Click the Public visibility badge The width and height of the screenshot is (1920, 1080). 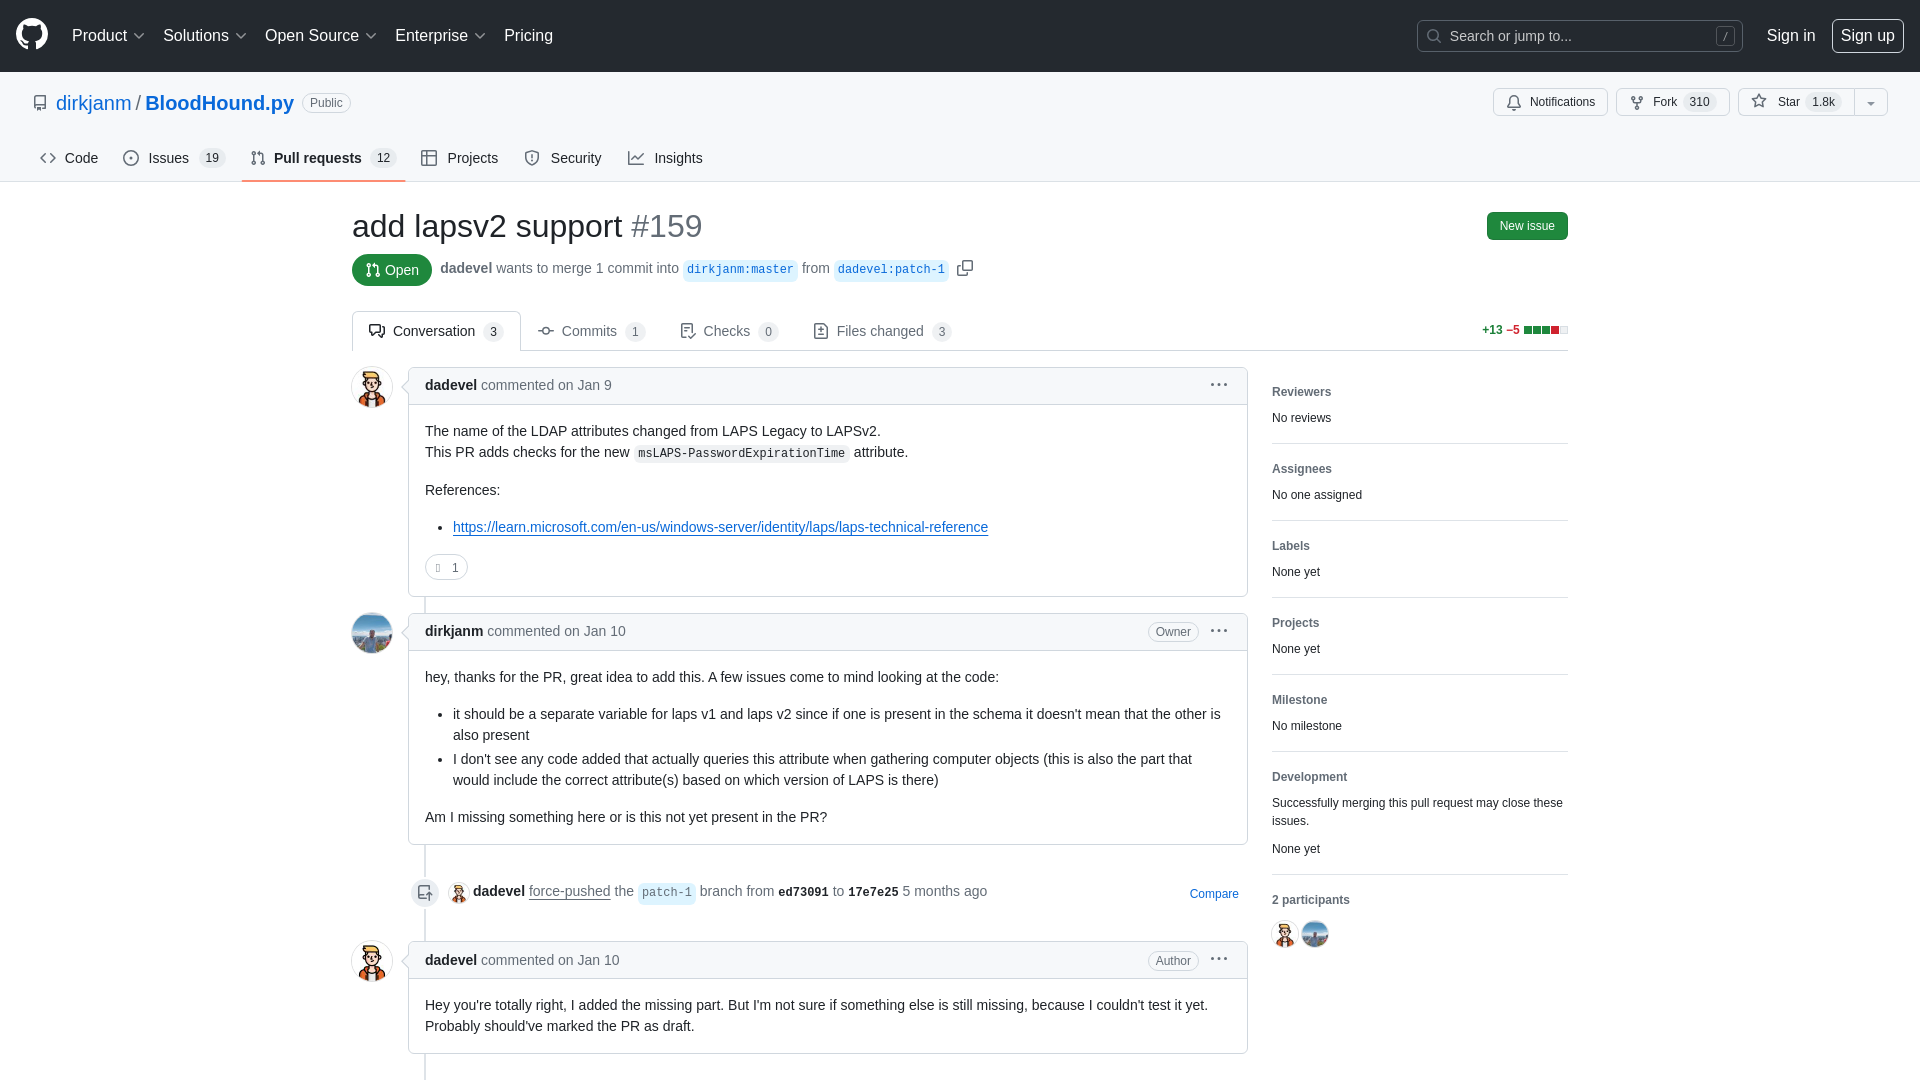[x=326, y=103]
